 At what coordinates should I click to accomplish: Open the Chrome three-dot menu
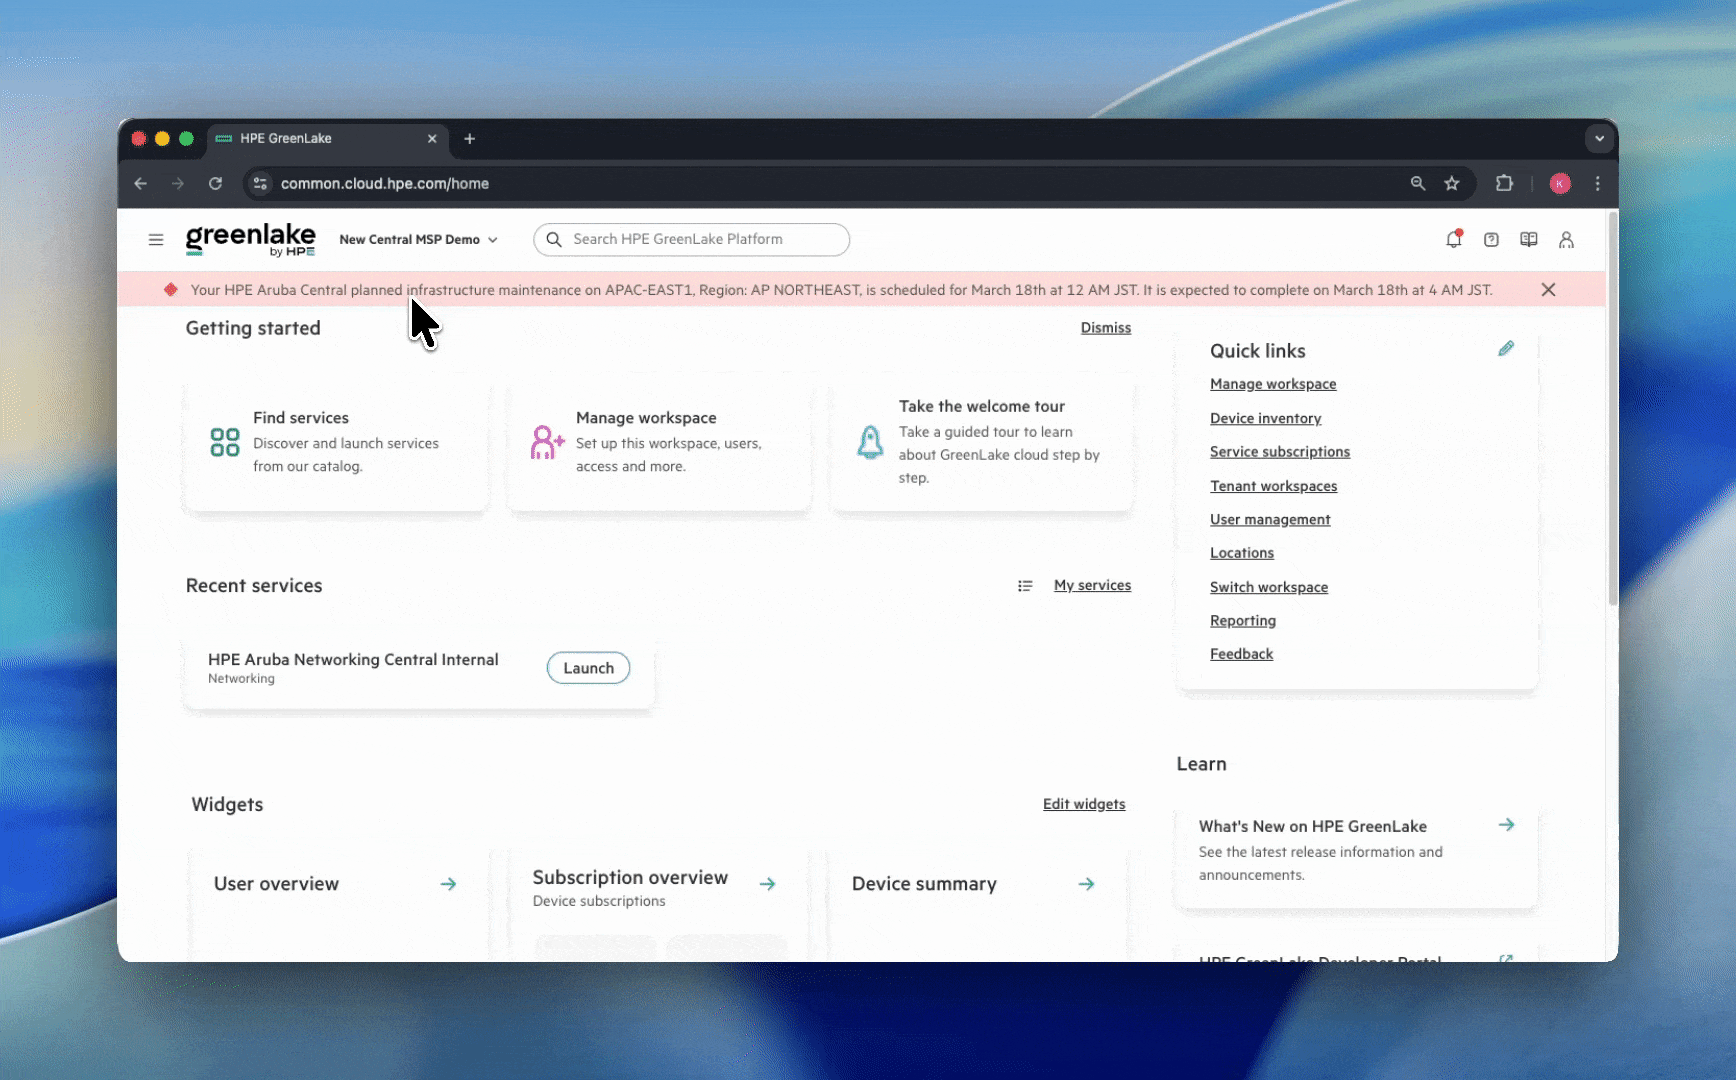[x=1597, y=183]
